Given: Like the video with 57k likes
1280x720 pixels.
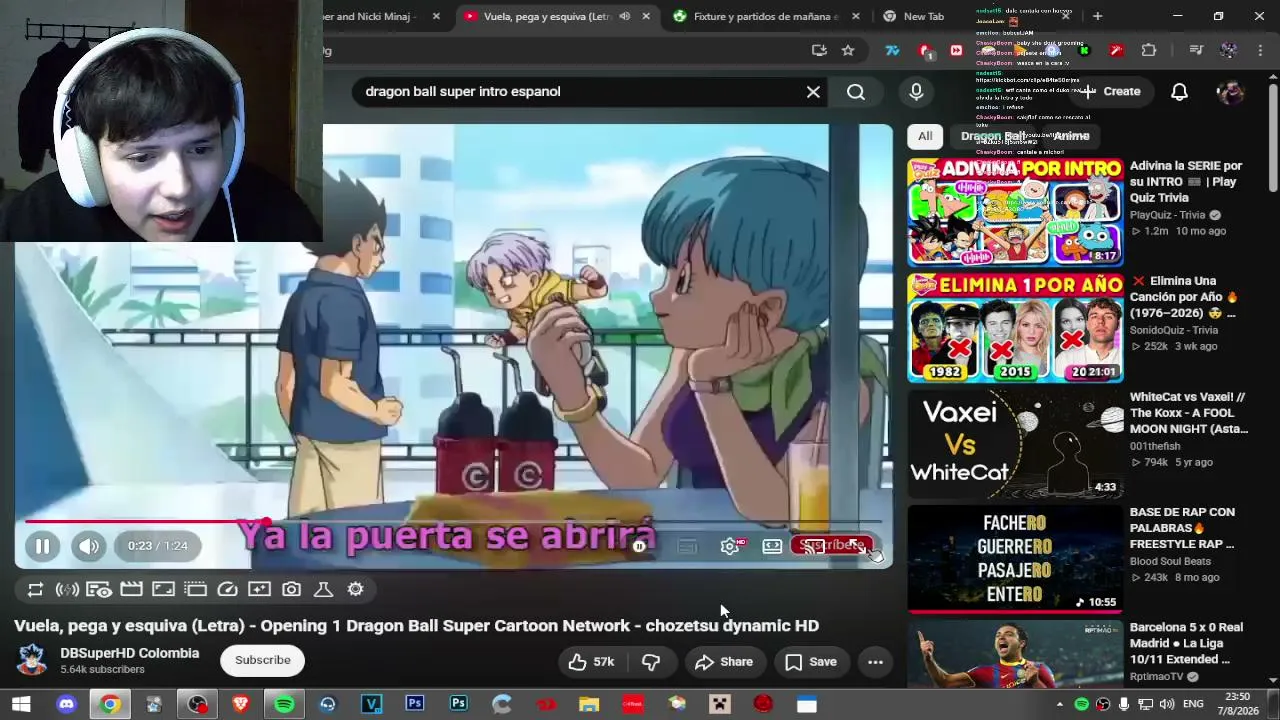Looking at the screenshot, I should (x=591, y=662).
